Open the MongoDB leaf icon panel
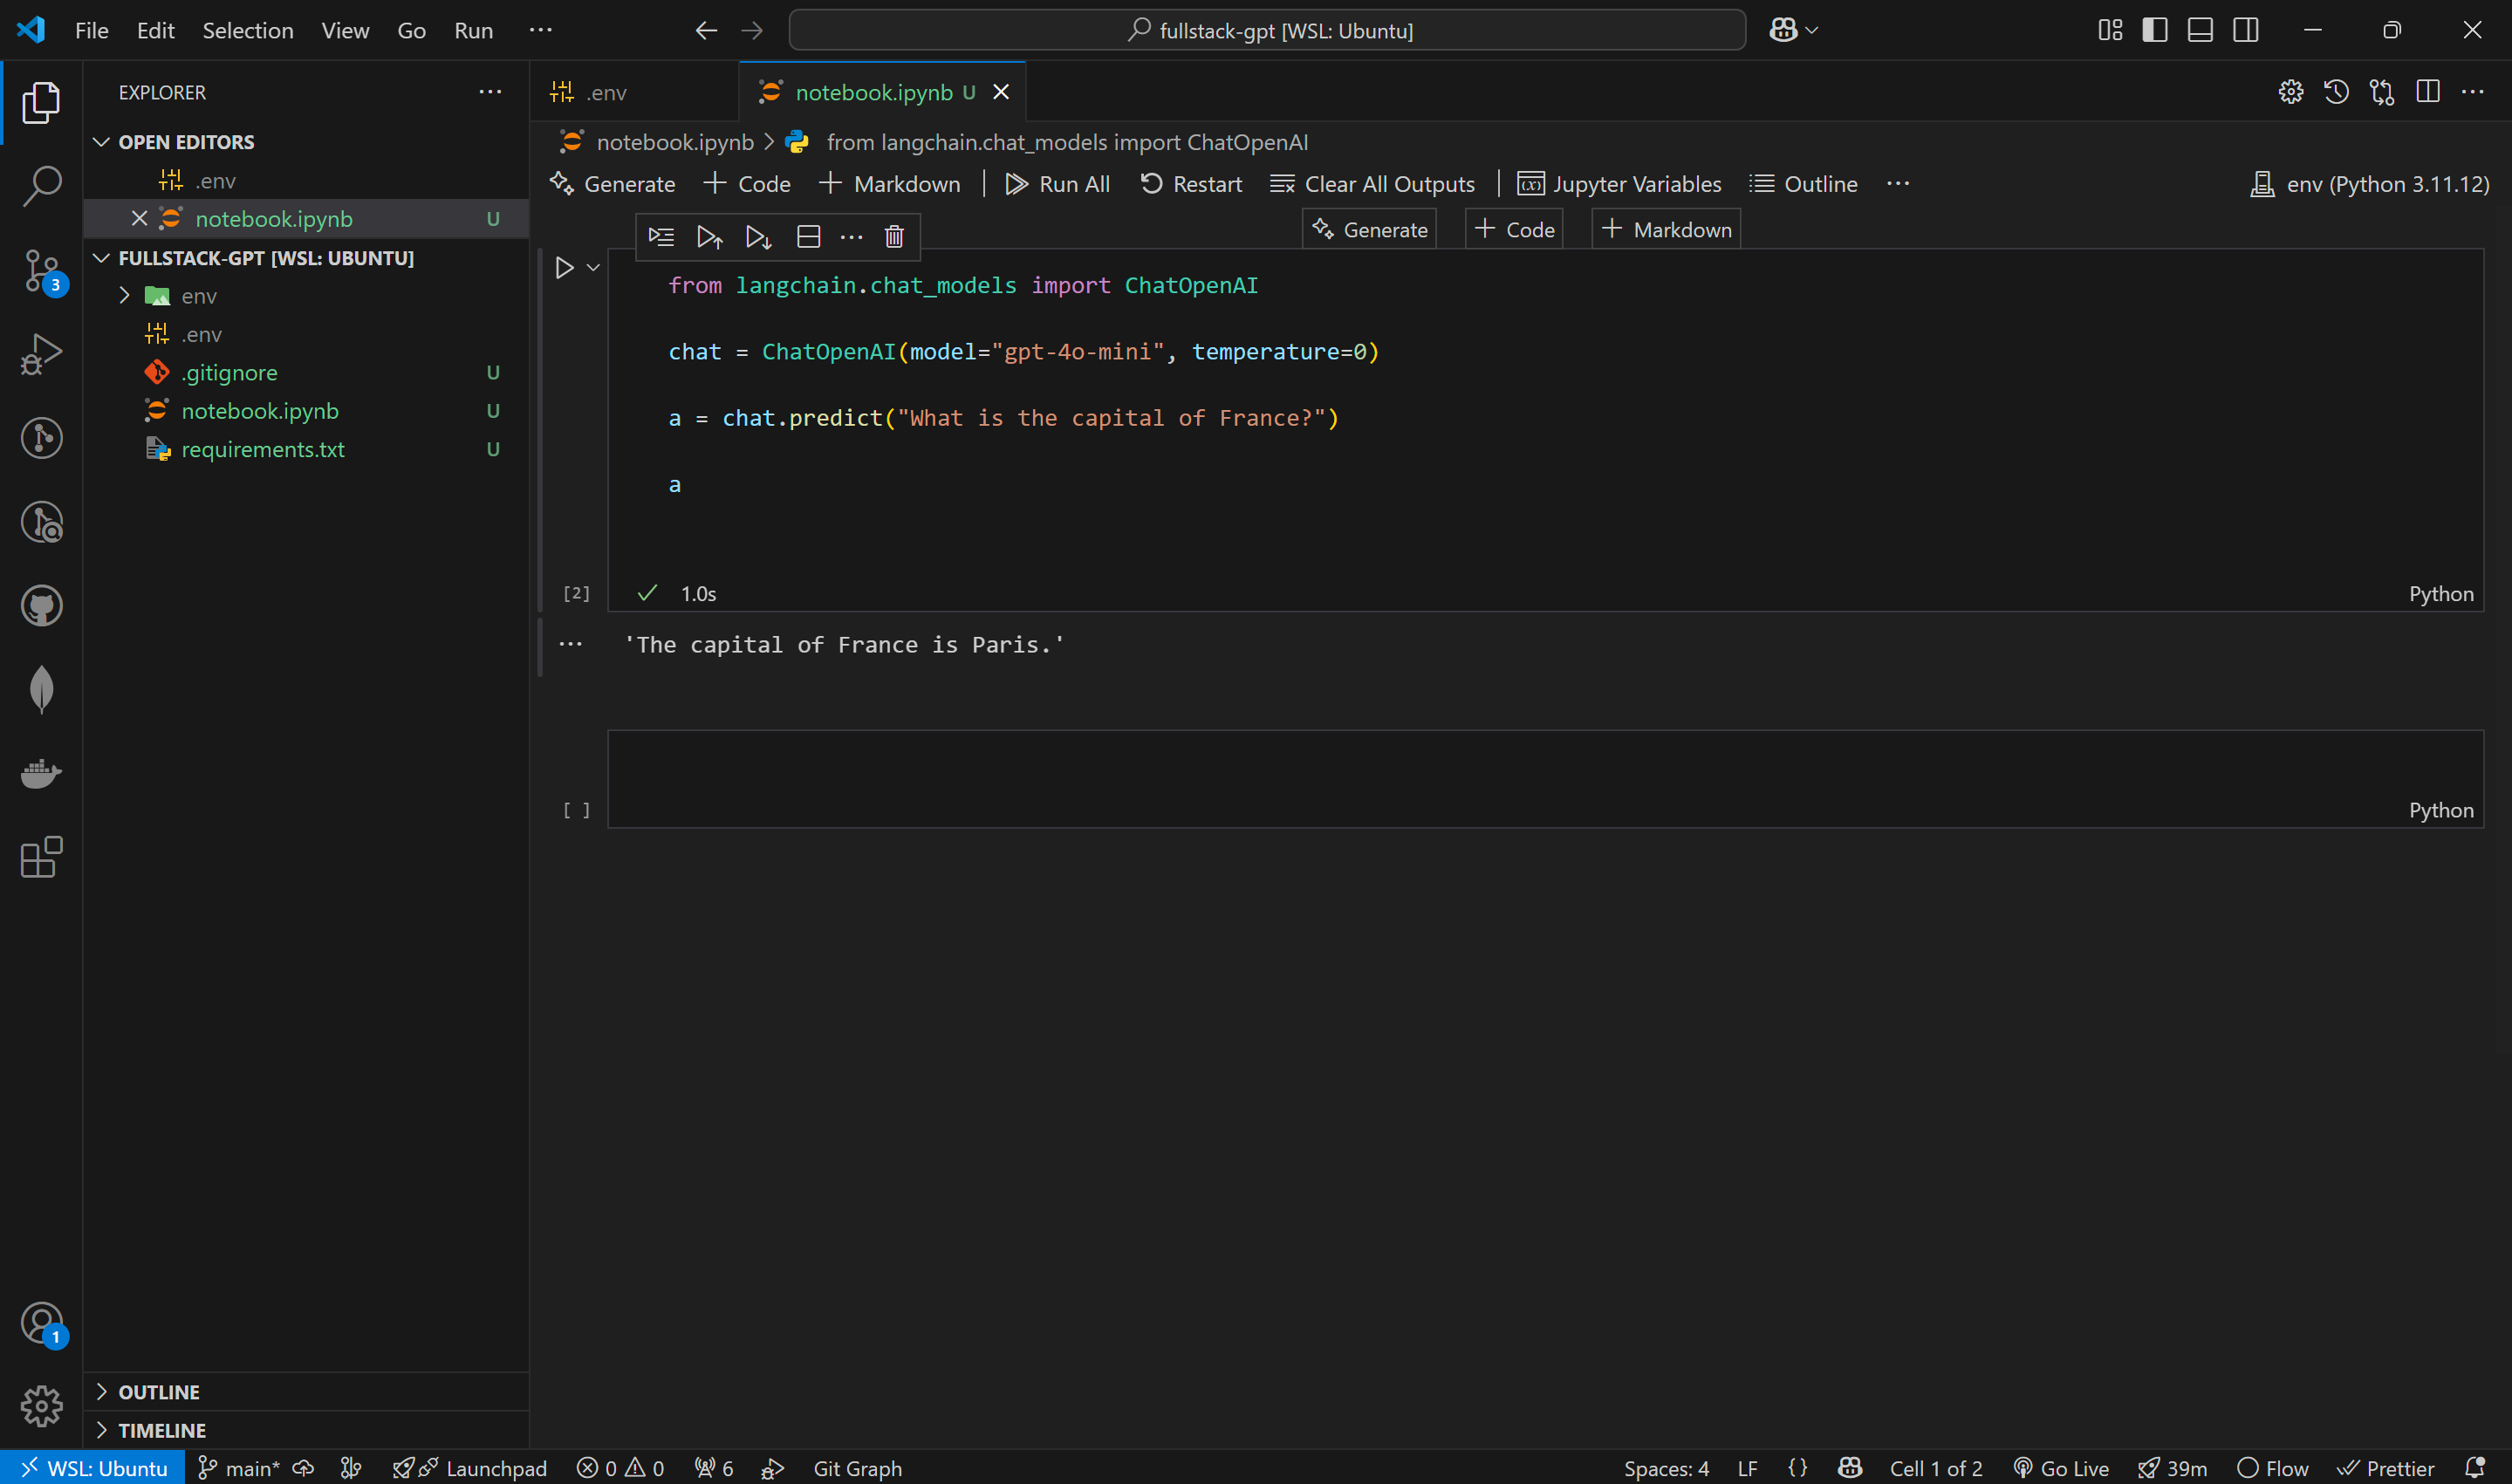 tap(41, 689)
